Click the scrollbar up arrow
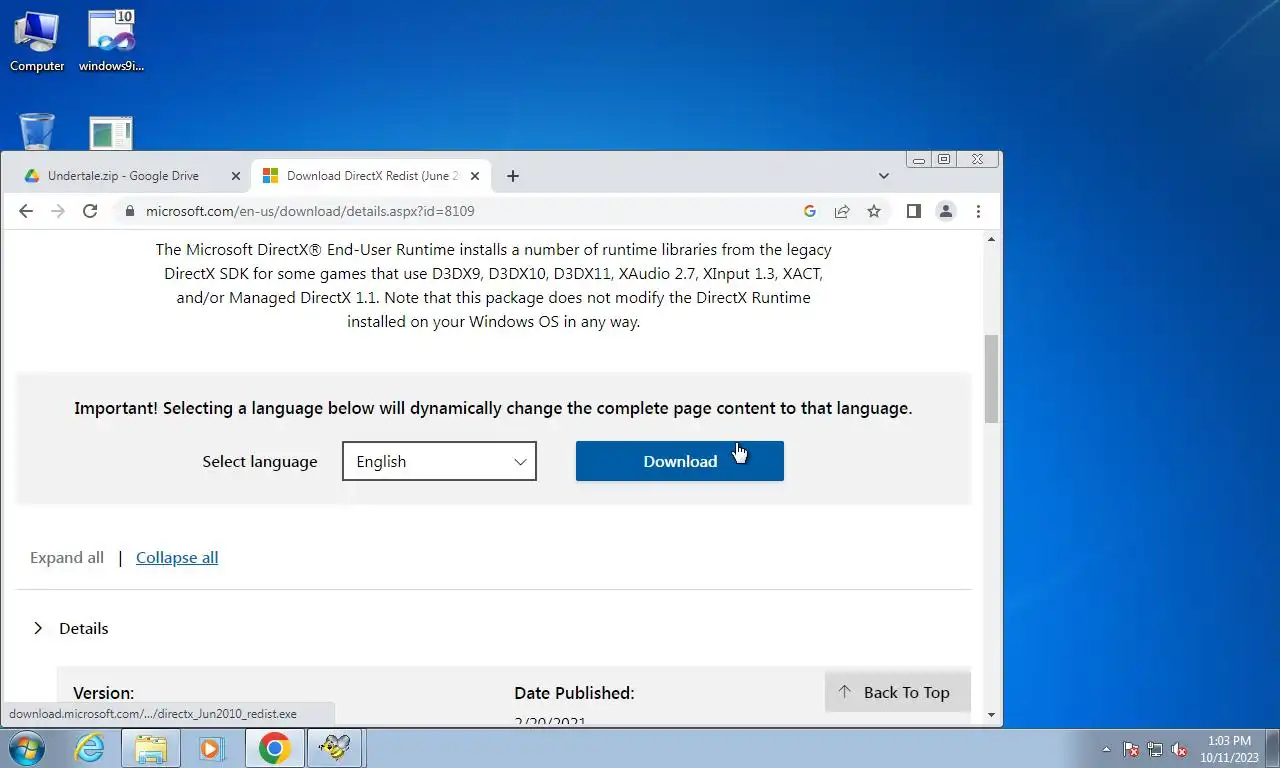 (992, 240)
